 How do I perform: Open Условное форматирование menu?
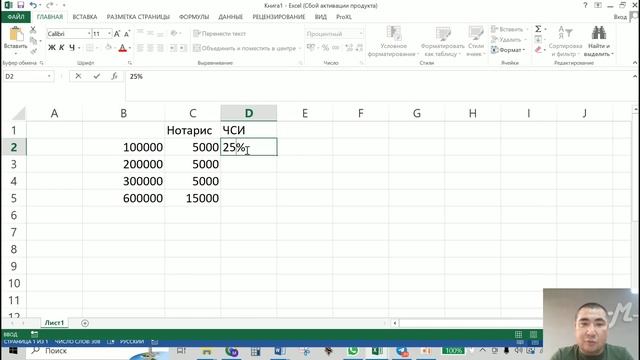pos(392,41)
